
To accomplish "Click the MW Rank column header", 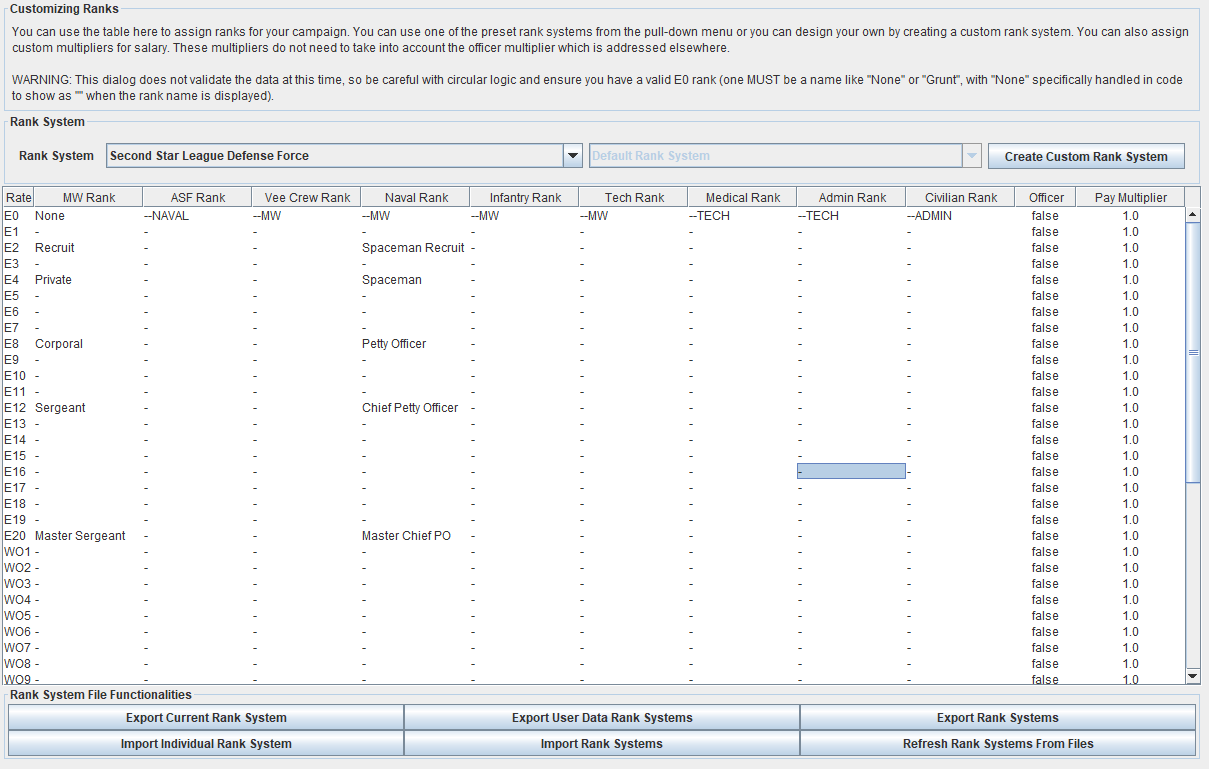I will tap(88, 198).
